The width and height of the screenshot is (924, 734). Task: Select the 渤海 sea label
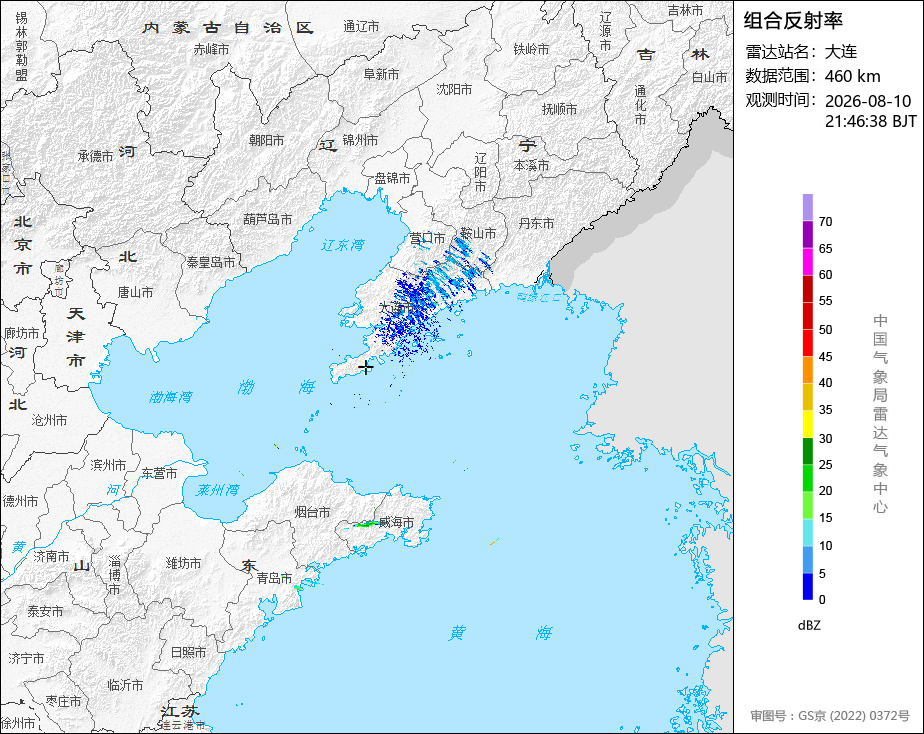point(276,387)
